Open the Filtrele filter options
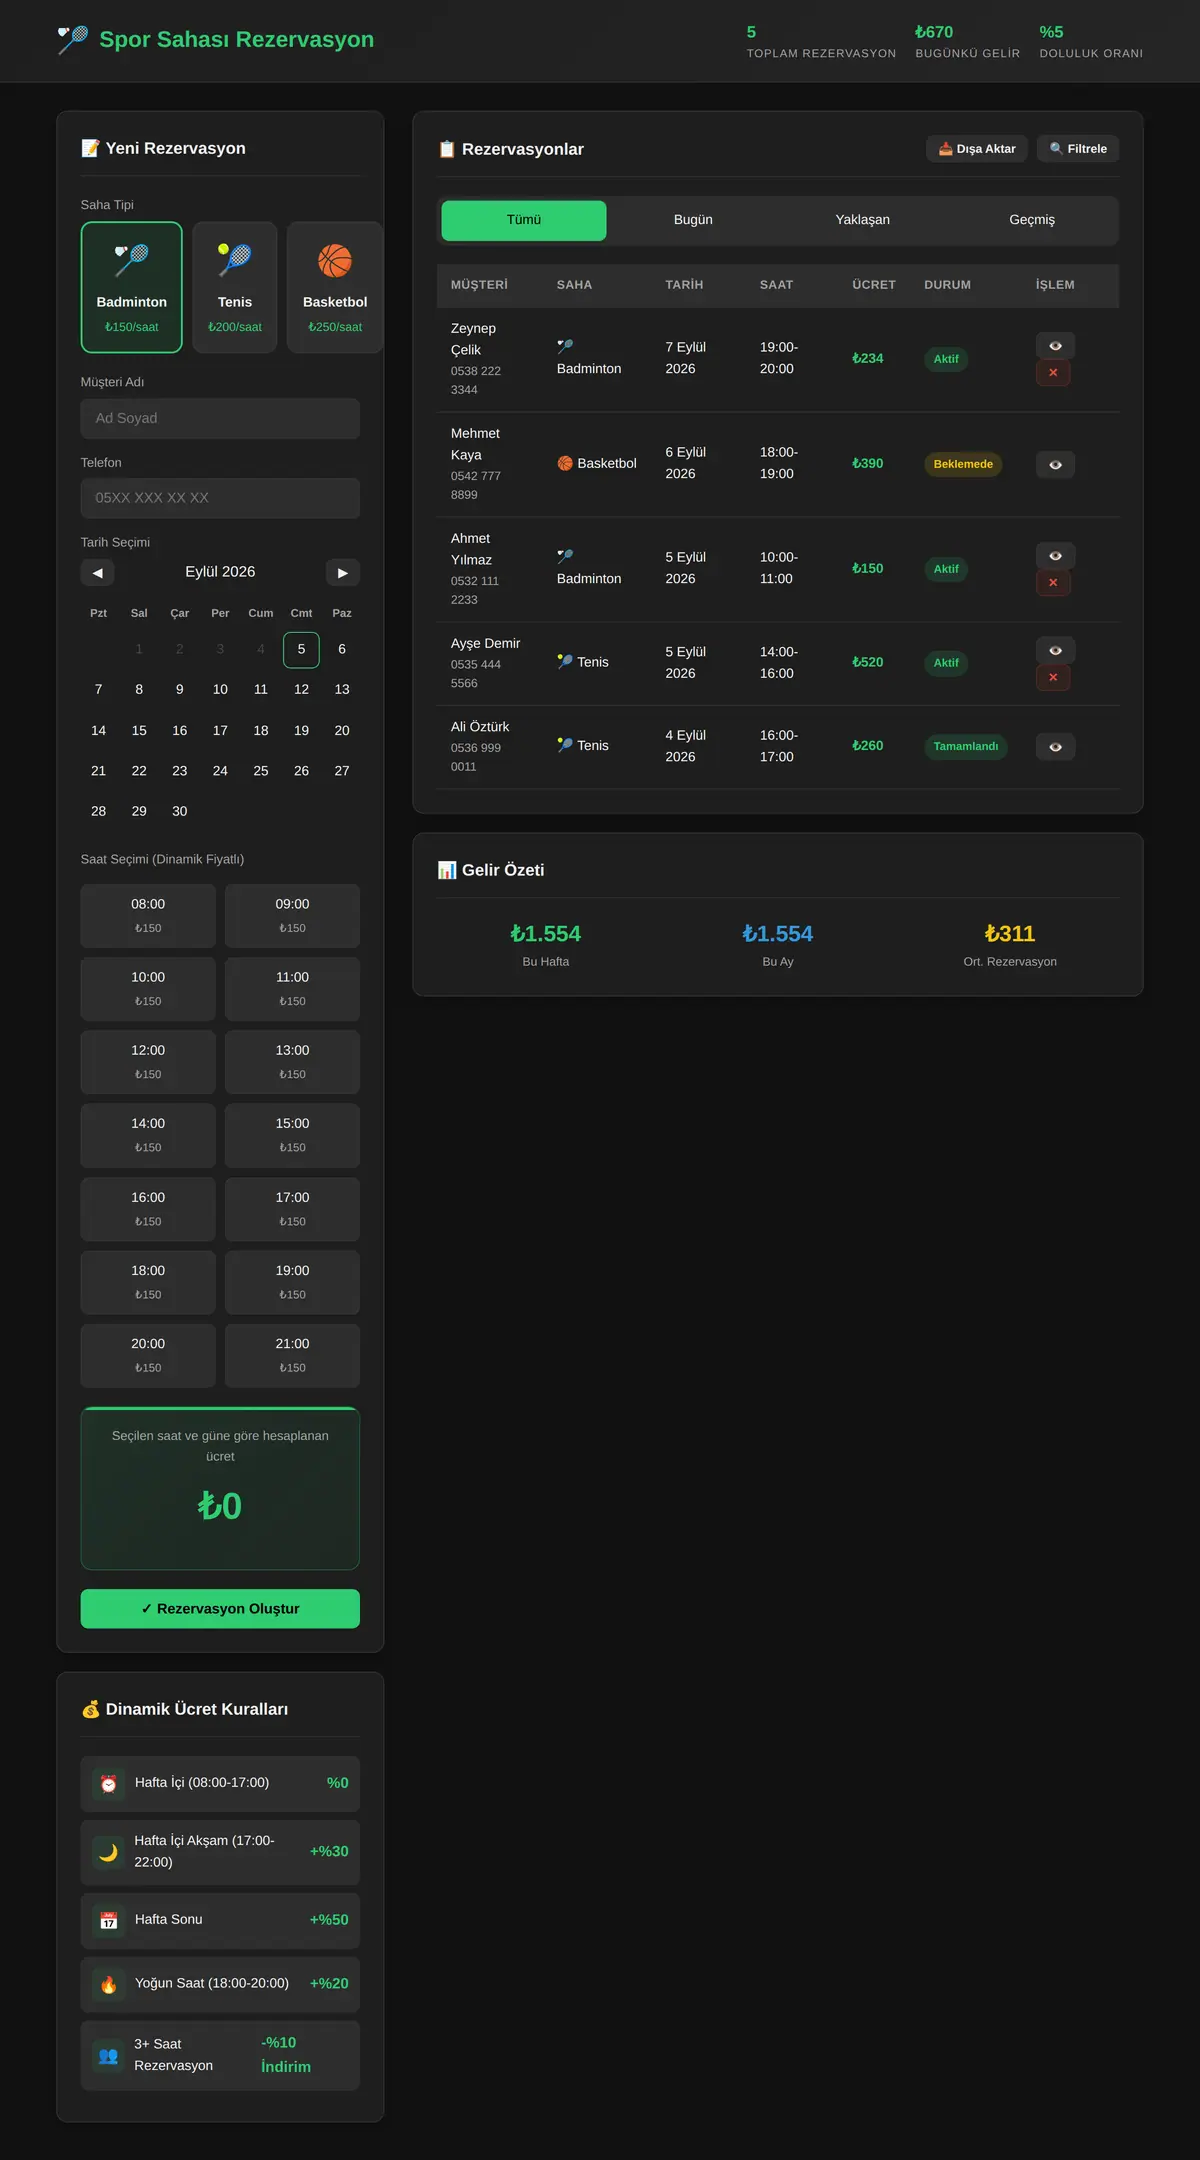The width and height of the screenshot is (1200, 2160). click(x=1078, y=149)
